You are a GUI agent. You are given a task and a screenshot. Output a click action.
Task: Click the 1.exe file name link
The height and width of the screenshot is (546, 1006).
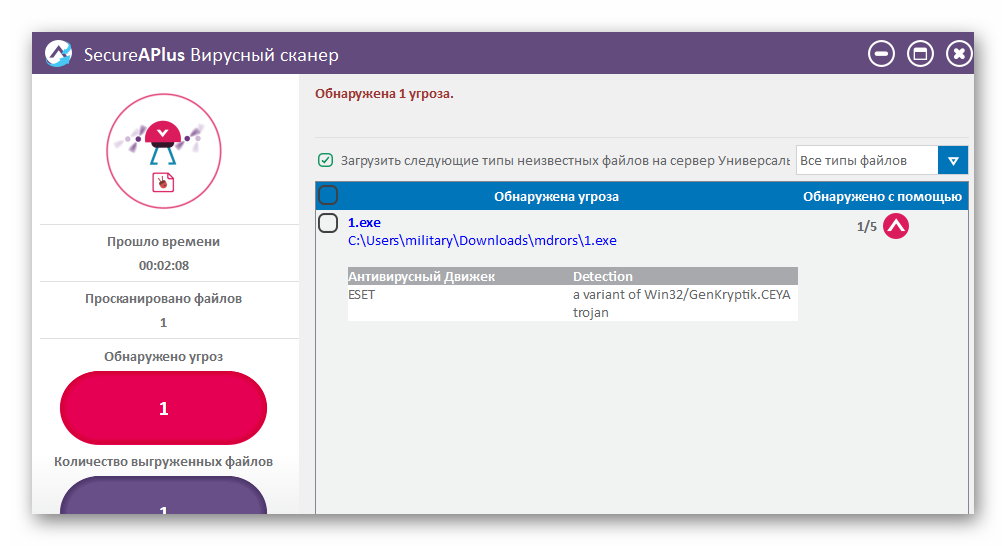point(364,223)
